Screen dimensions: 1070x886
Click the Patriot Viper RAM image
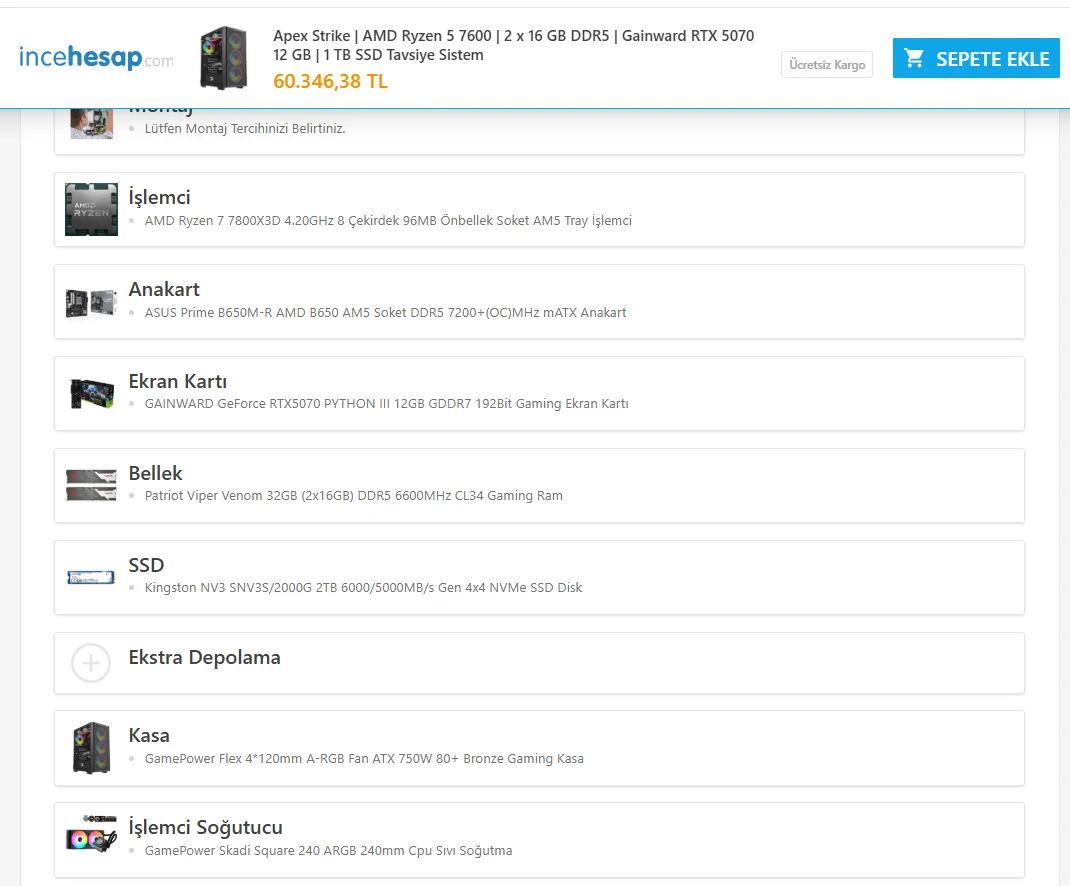pyautogui.click(x=91, y=485)
